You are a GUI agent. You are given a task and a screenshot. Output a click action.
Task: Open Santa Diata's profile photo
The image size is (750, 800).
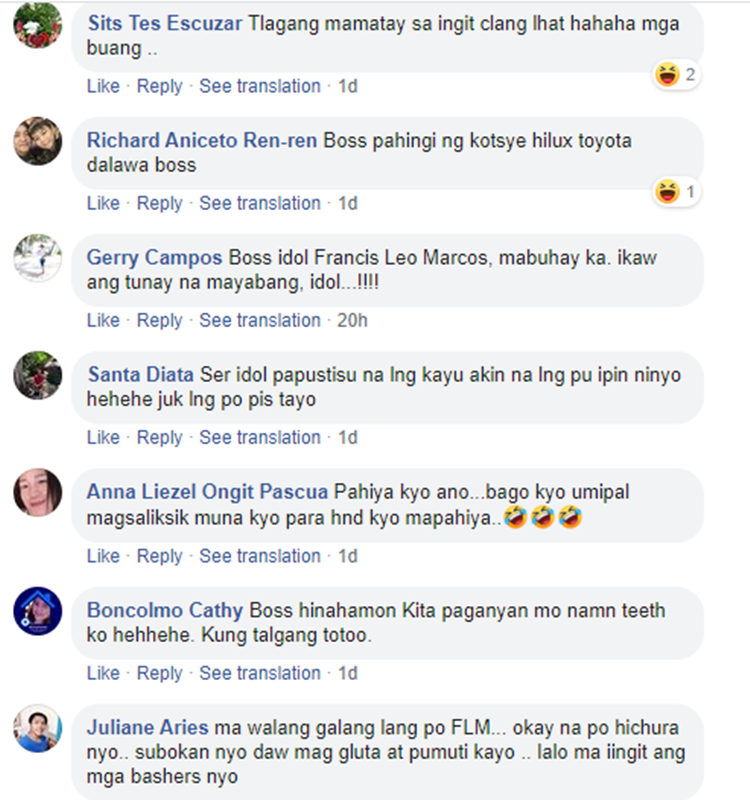tap(38, 376)
